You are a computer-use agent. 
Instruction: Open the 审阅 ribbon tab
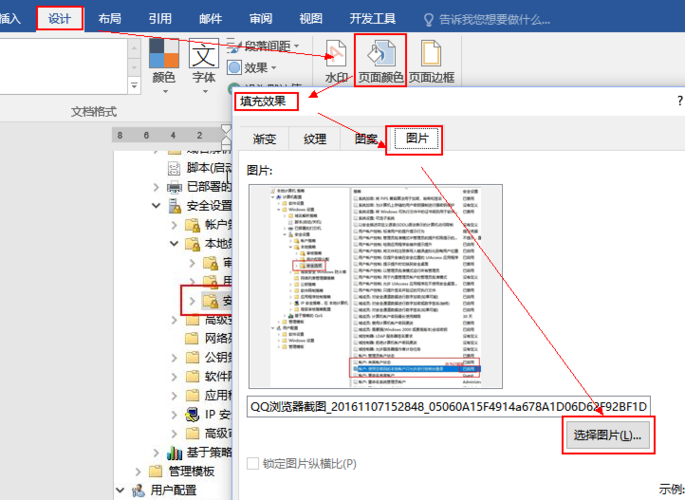tap(261, 19)
